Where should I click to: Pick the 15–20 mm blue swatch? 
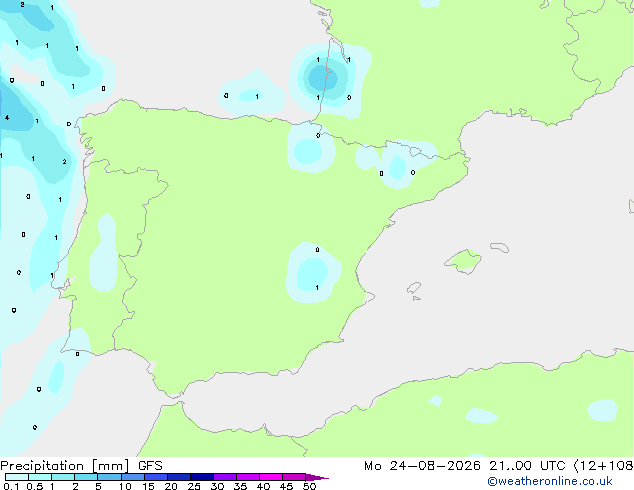(x=155, y=477)
